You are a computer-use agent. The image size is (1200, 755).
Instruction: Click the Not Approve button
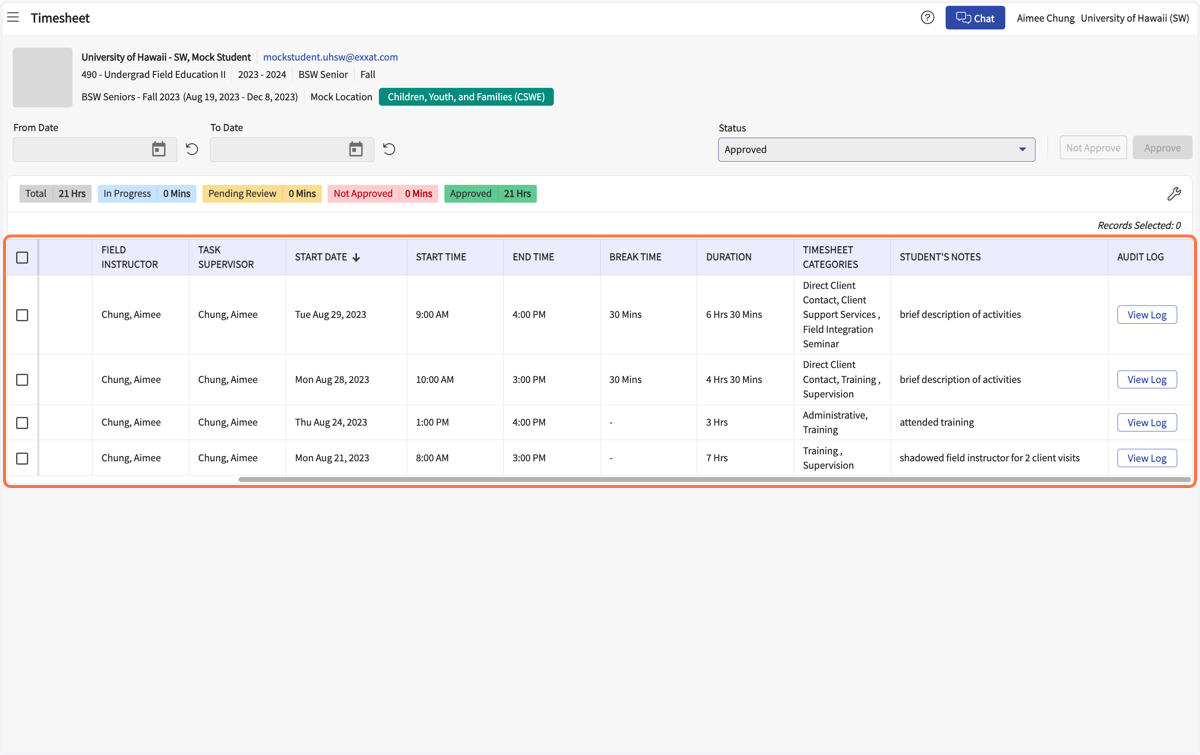pos(1093,148)
